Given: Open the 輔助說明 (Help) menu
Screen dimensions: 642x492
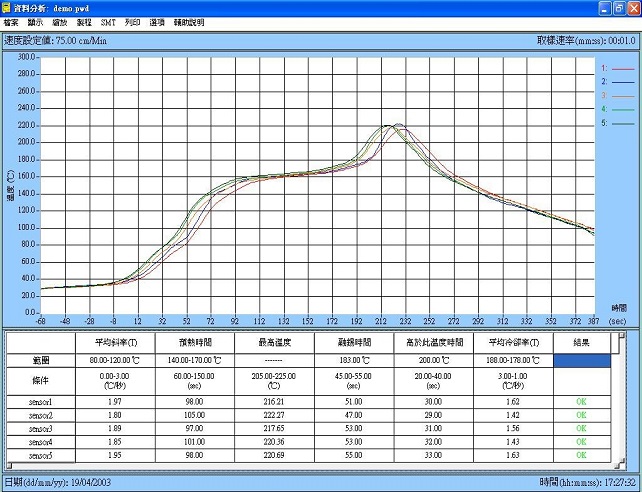Looking at the screenshot, I should pyautogui.click(x=189, y=23).
